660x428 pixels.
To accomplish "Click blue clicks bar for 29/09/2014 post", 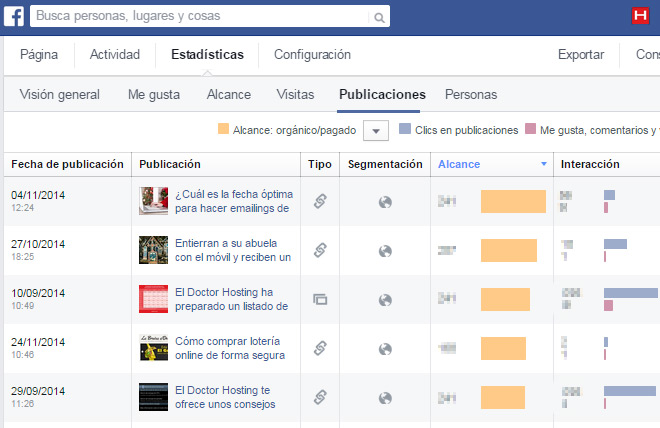I will point(630,391).
